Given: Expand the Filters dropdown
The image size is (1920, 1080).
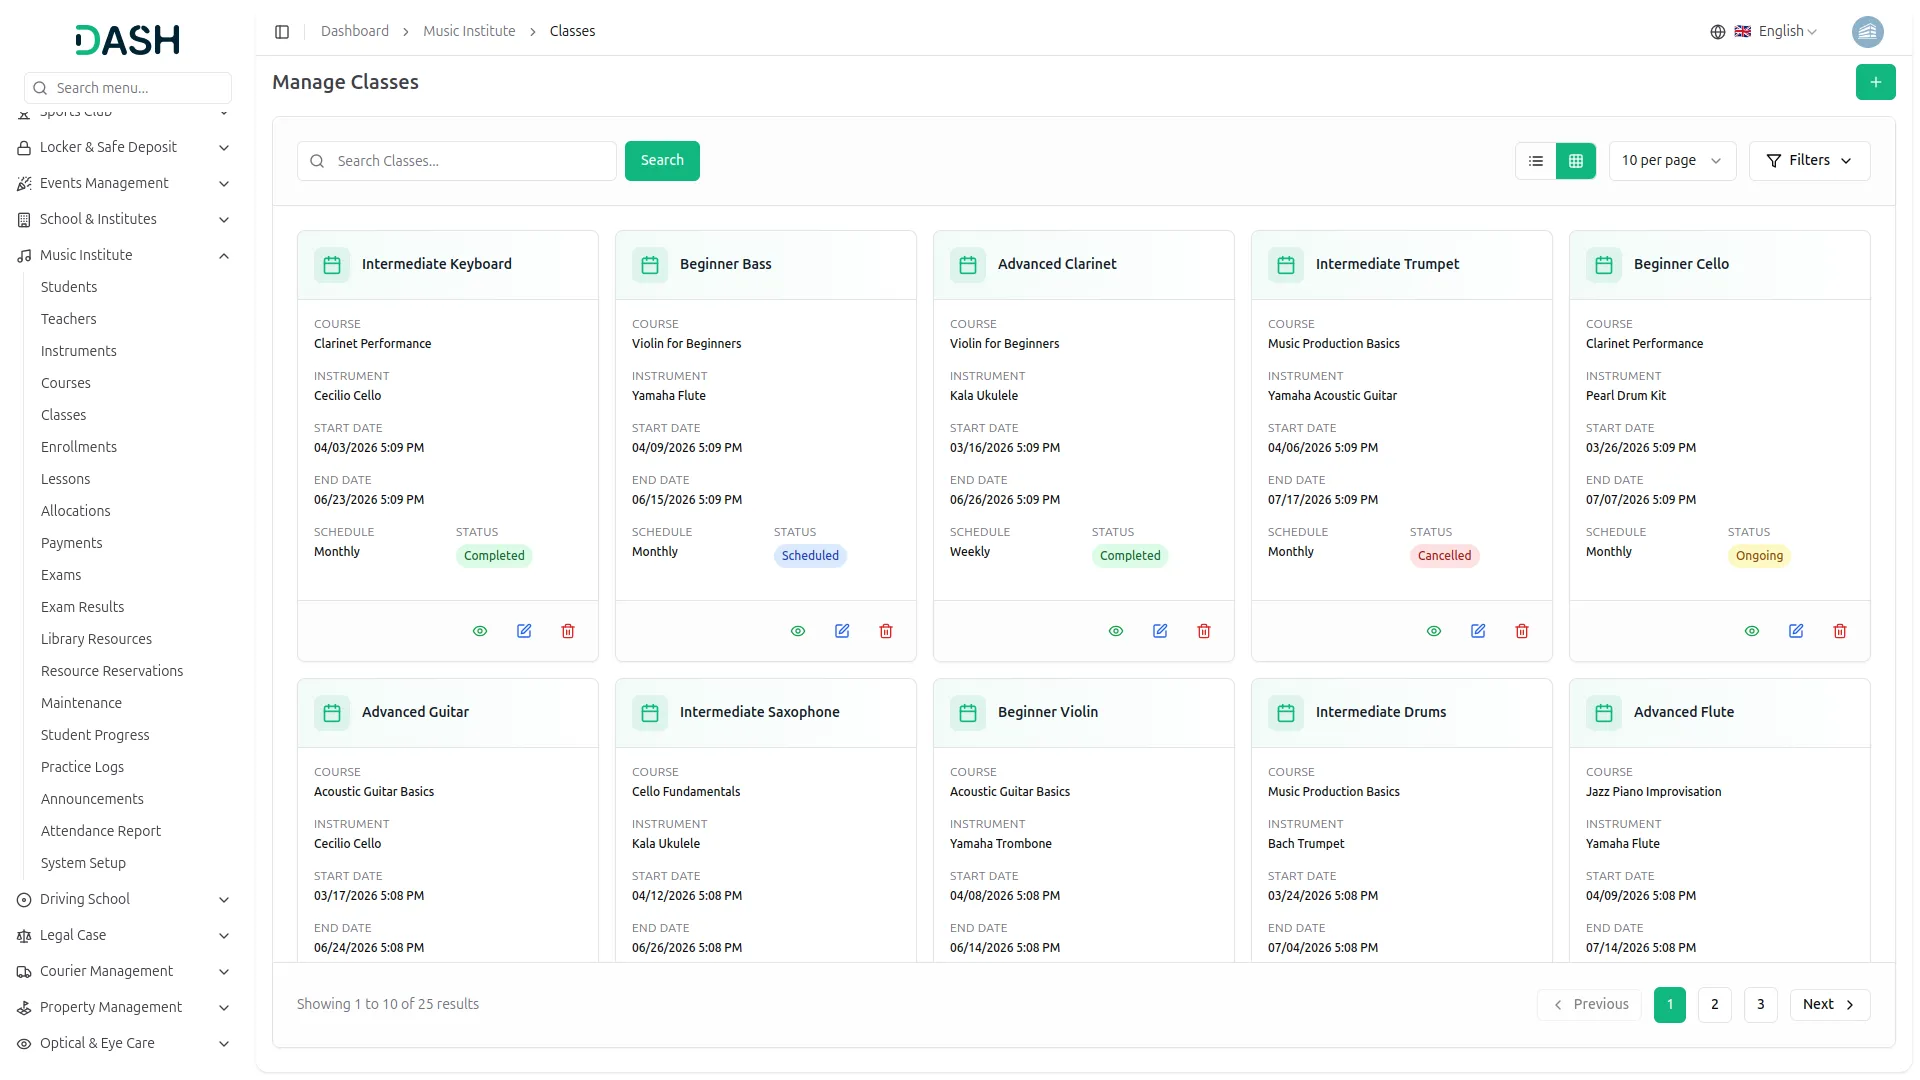Looking at the screenshot, I should pyautogui.click(x=1809, y=161).
